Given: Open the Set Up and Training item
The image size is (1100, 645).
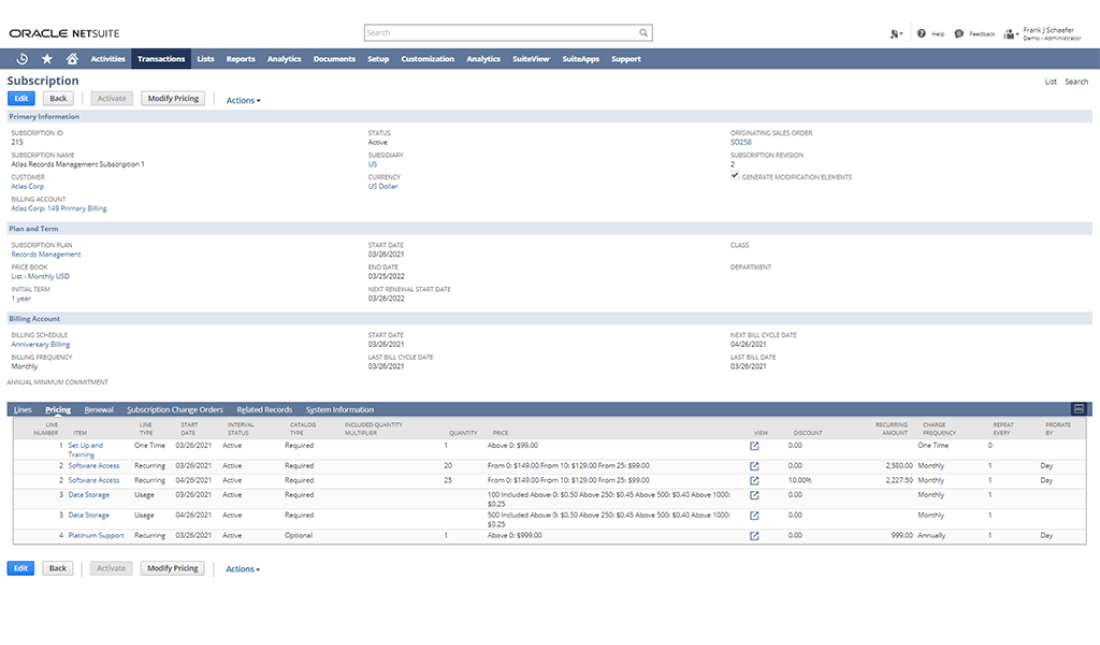Looking at the screenshot, I should click(x=86, y=450).
